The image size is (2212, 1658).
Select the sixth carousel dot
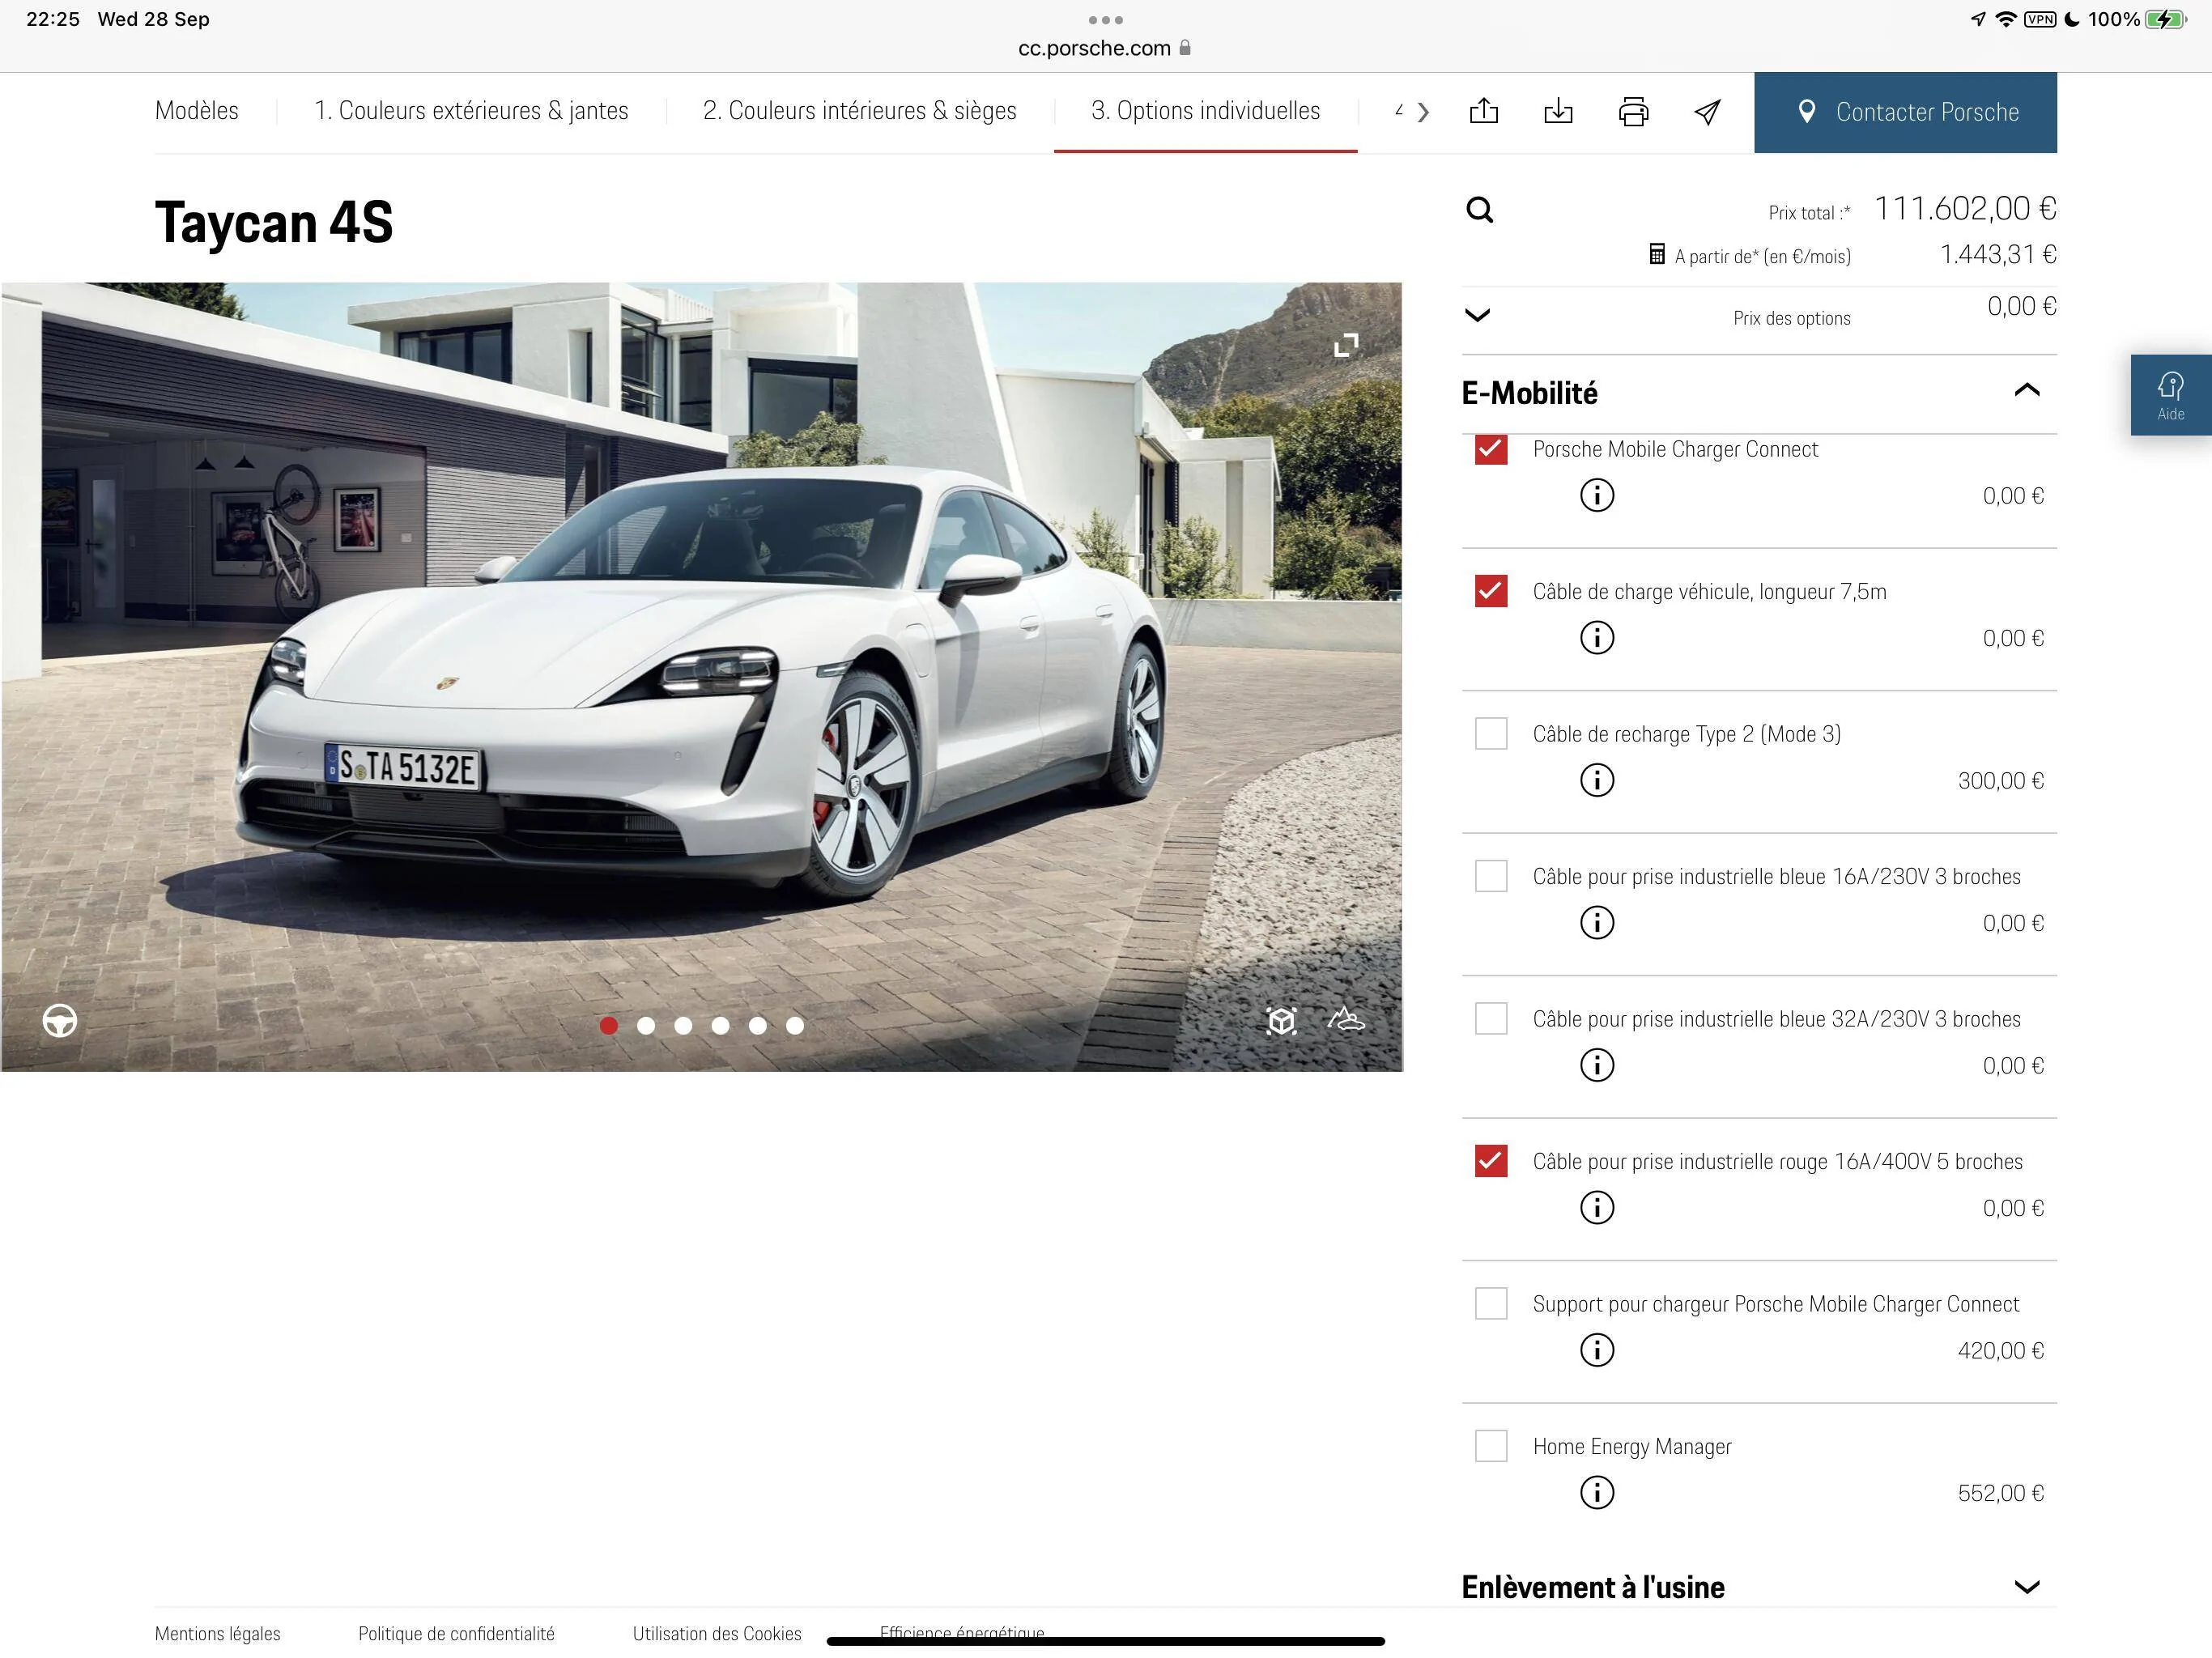coord(795,1025)
